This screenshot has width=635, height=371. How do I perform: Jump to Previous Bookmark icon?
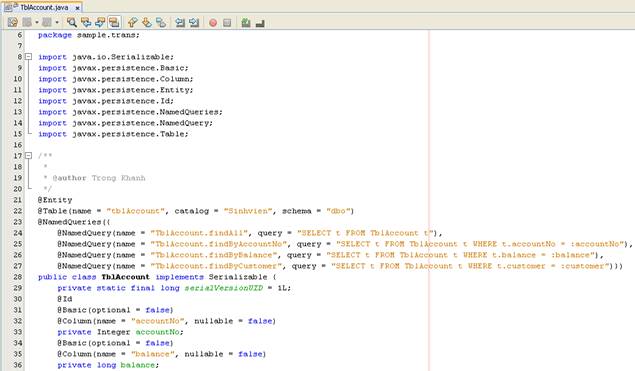click(132, 23)
